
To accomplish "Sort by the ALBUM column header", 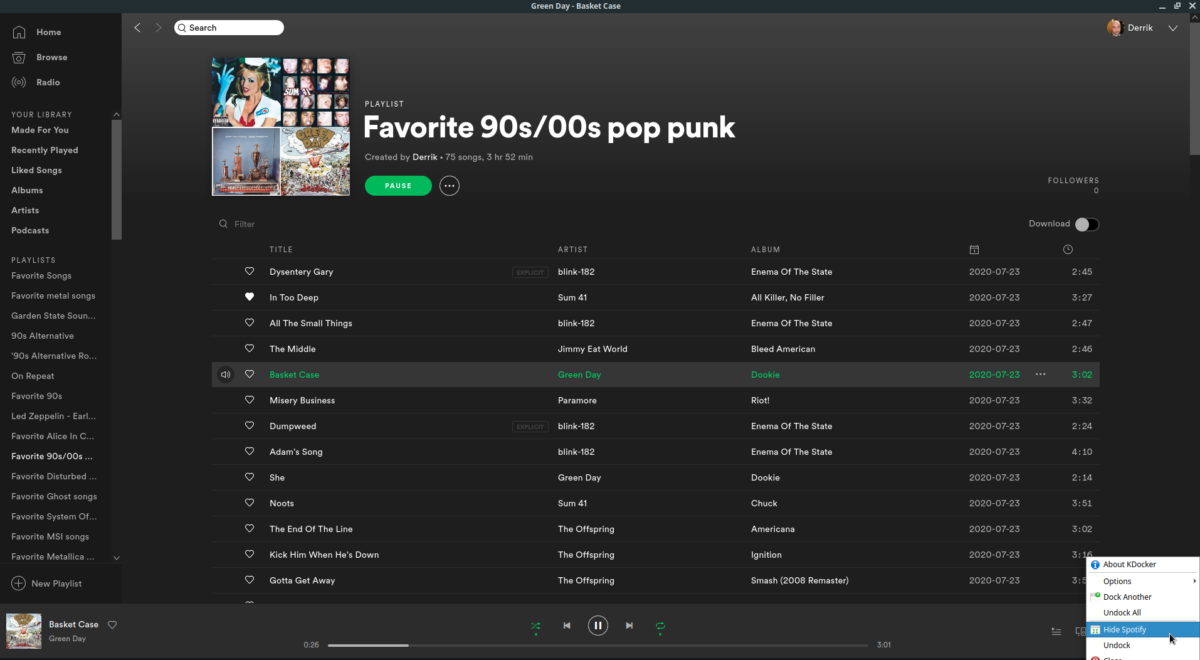I will (766, 250).
